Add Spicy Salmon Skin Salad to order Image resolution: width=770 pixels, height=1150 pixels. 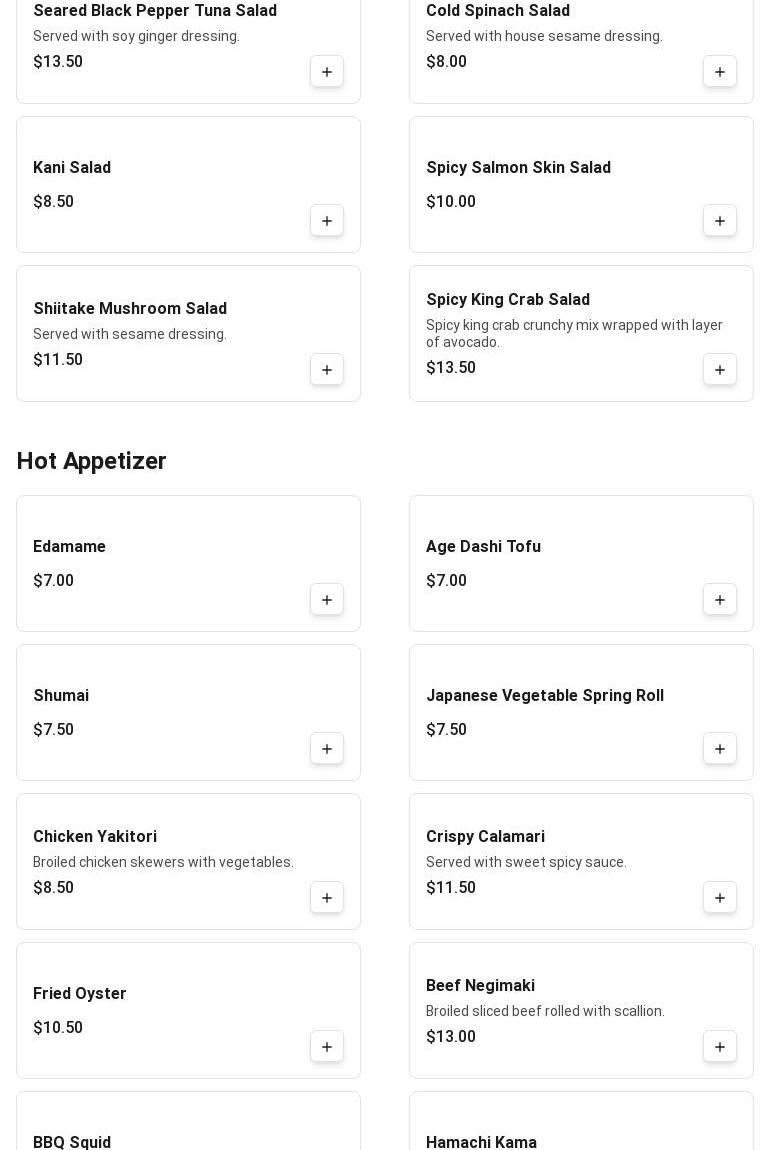point(720,221)
